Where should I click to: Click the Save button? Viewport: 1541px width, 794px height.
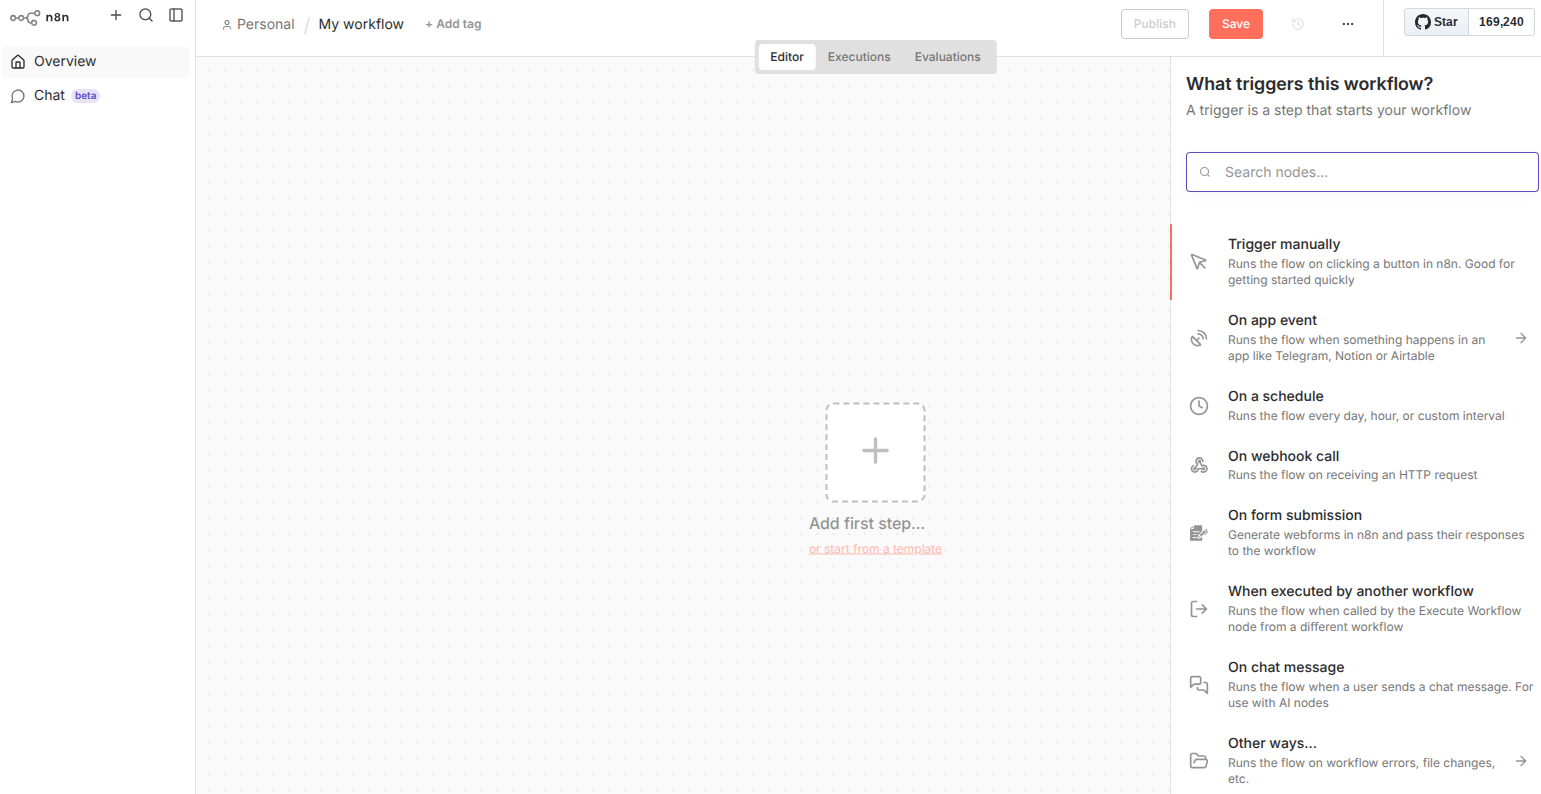(1235, 24)
